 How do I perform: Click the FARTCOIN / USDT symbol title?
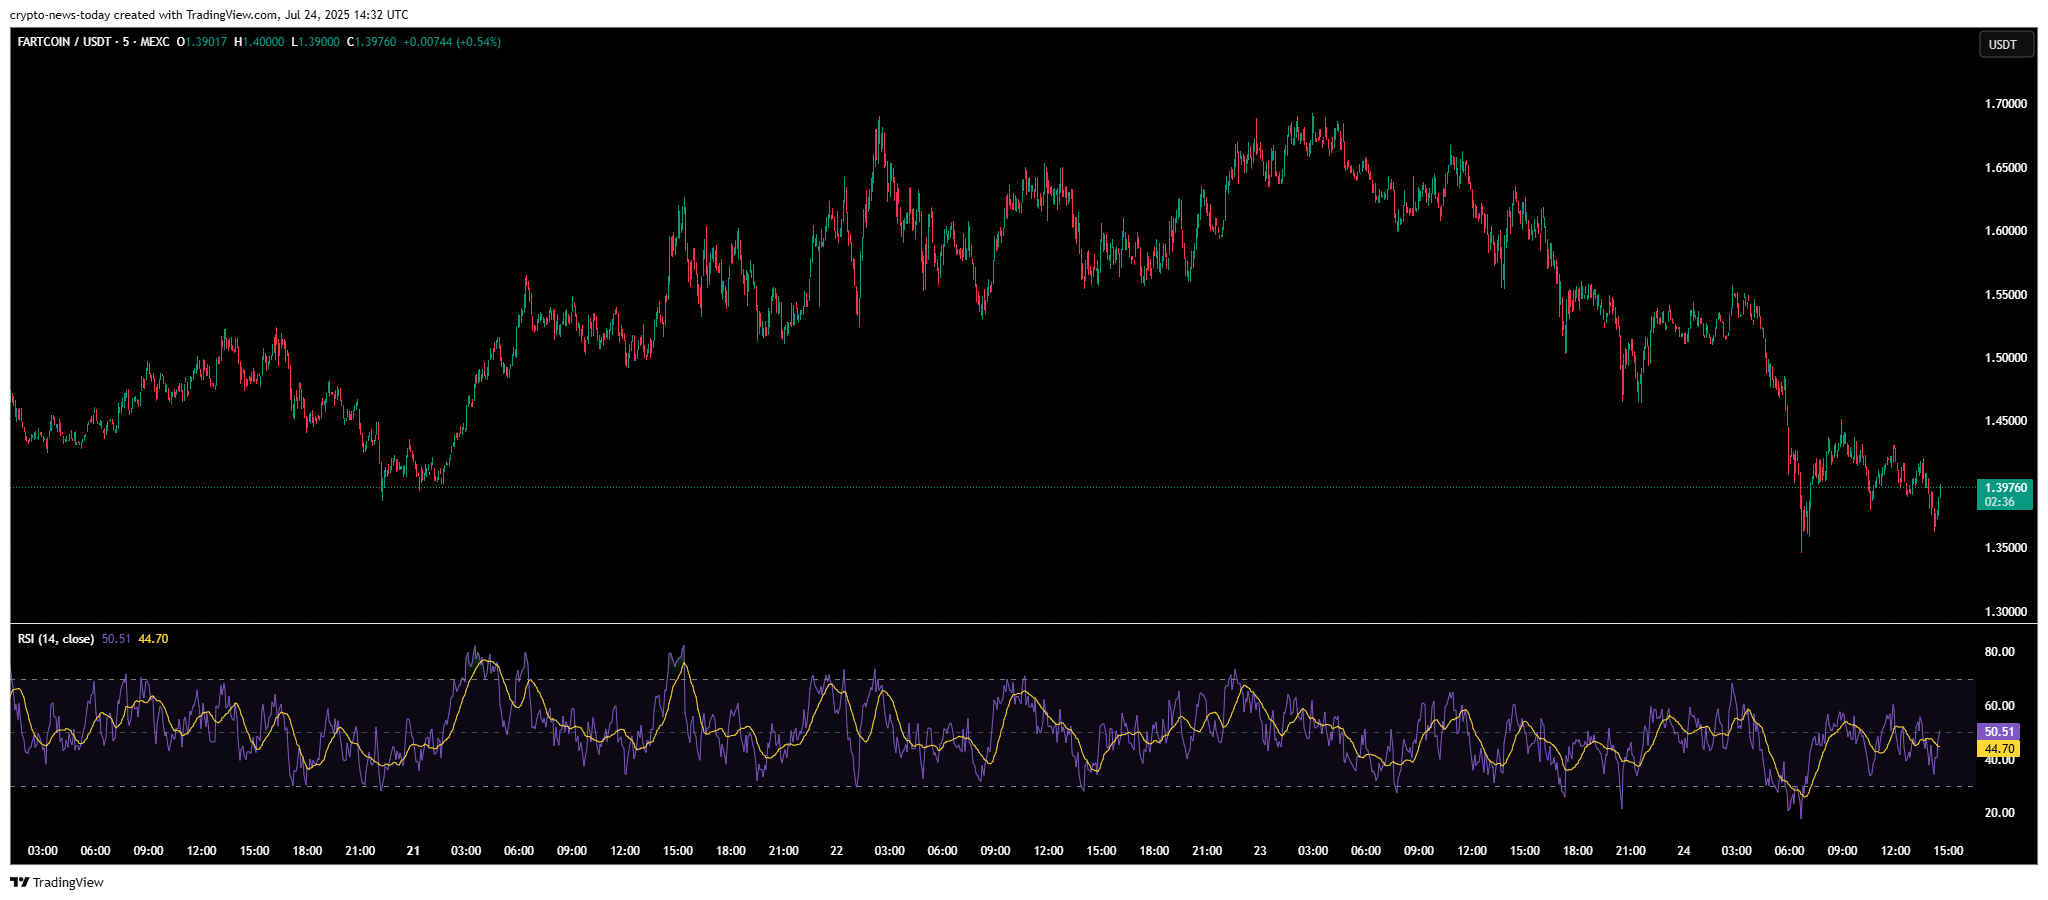point(65,42)
